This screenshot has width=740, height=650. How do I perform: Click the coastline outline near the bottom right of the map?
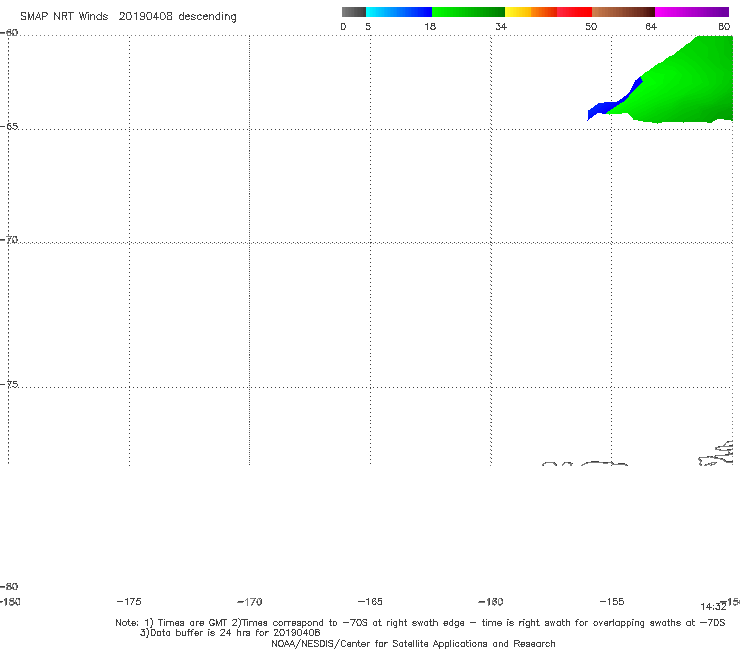[716, 454]
